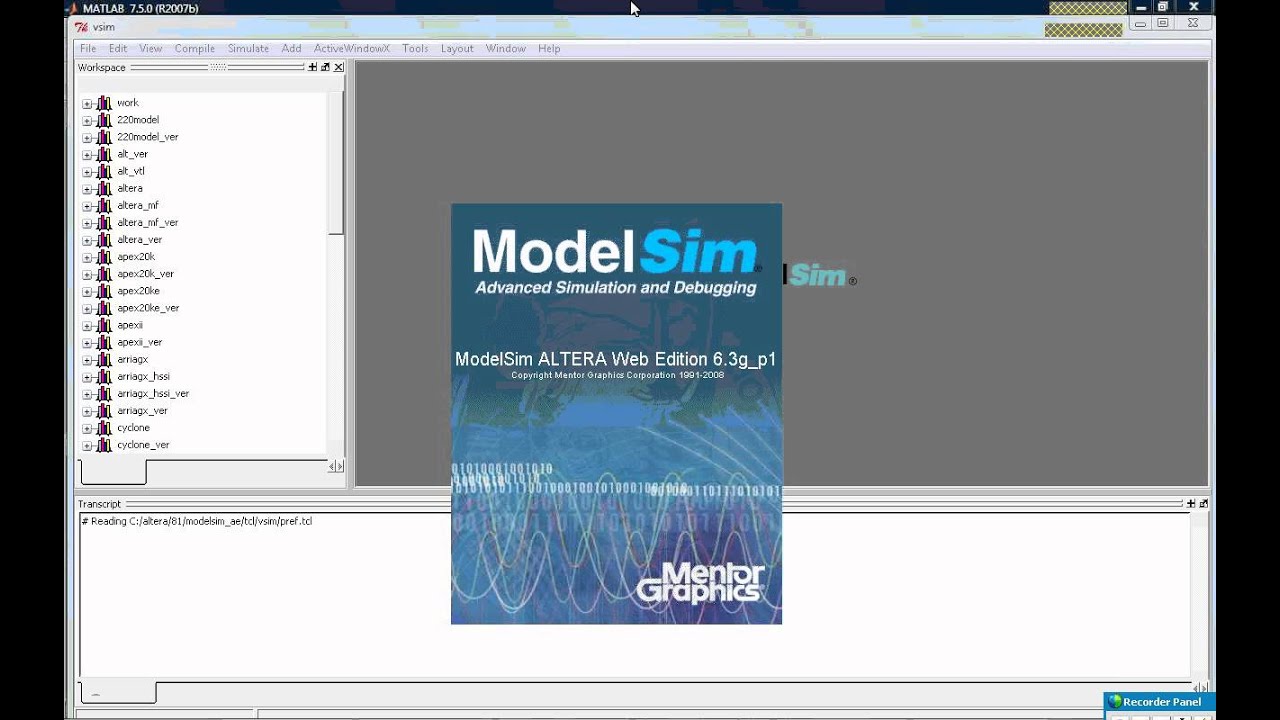Open the ActiveWindowX menu

click(352, 48)
